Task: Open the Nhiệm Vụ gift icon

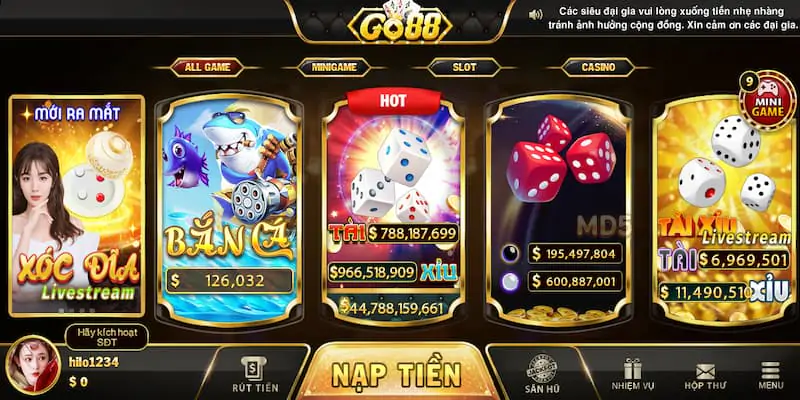Action: tap(633, 375)
